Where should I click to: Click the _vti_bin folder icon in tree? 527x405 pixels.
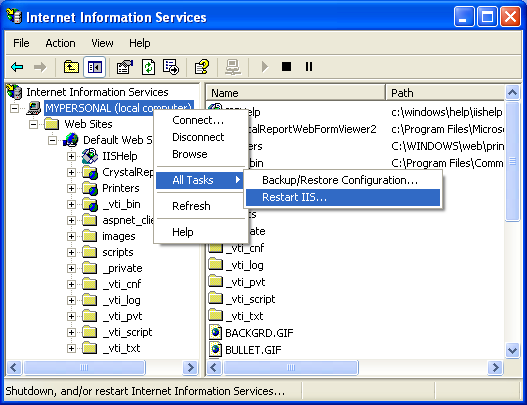point(90,204)
